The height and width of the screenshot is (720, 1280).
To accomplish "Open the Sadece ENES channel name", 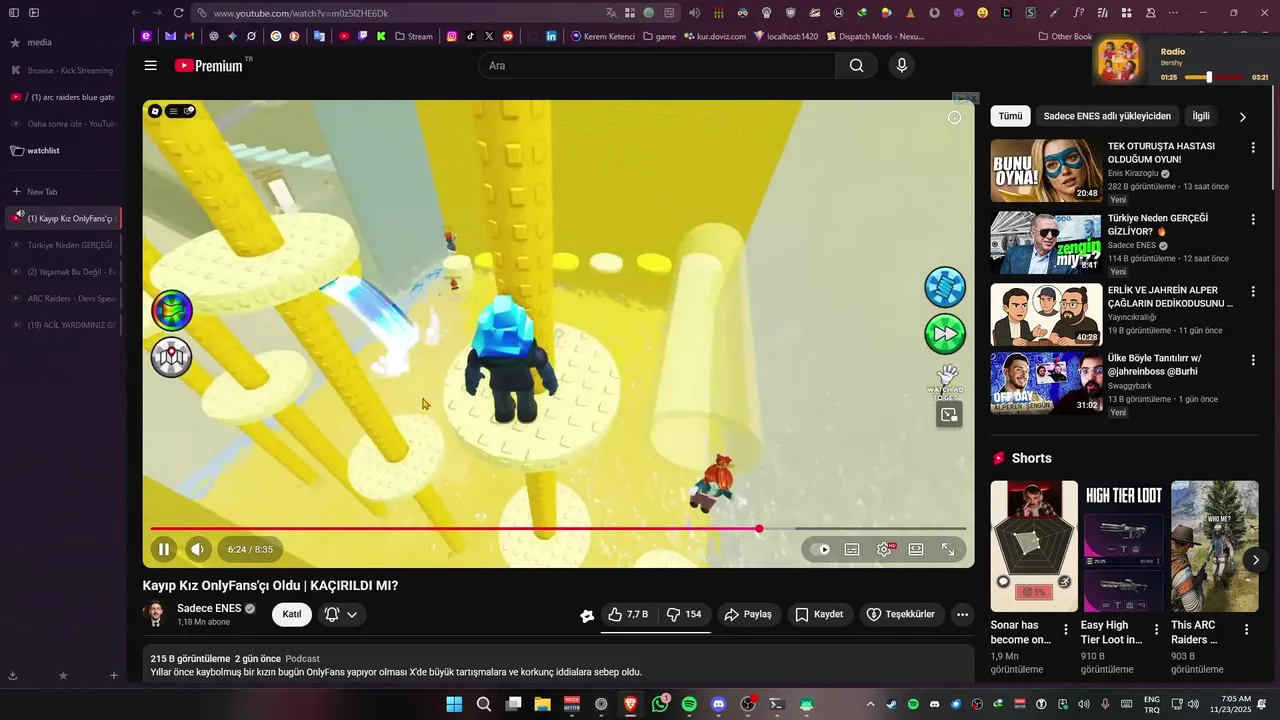I will pyautogui.click(x=209, y=608).
